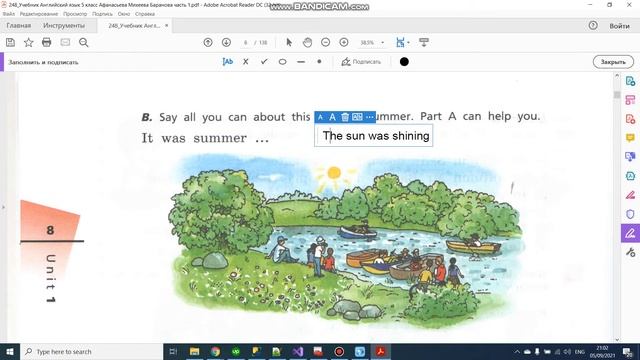Open the Справка menu

tap(145, 14)
